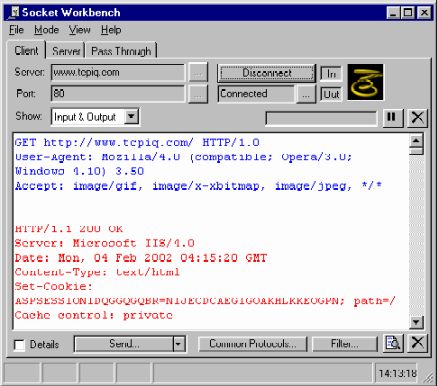The image size is (437, 386).
Task: Click the Socket Workbench title bar icon
Action: click(15, 12)
